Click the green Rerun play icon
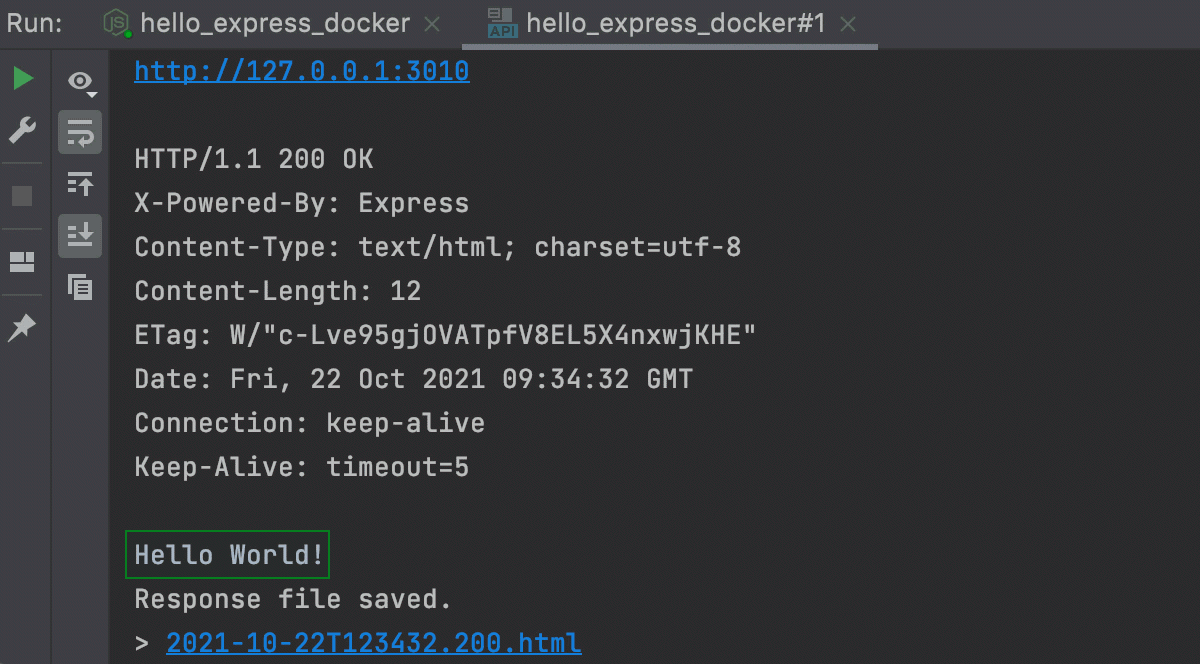 coord(22,78)
